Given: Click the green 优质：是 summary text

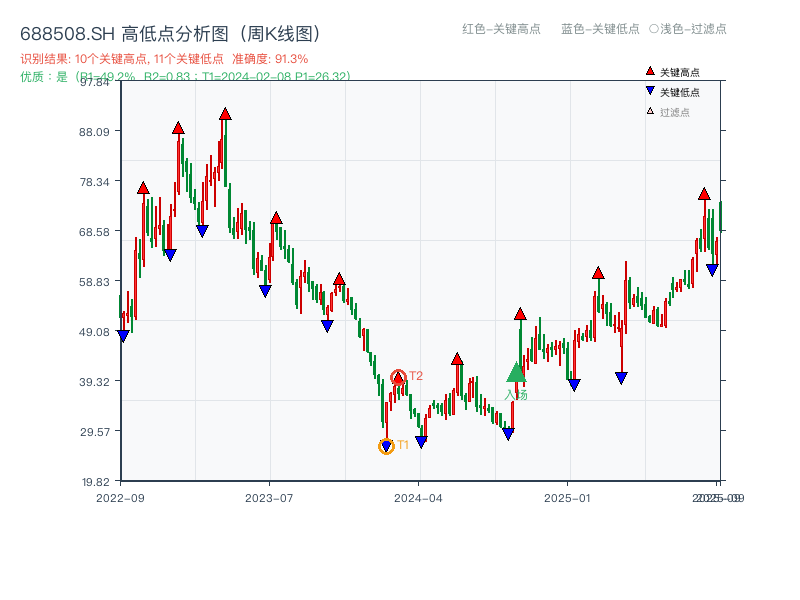Looking at the screenshot, I should point(45,75).
